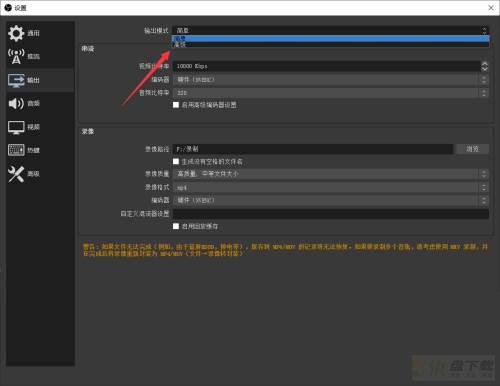Open the recording format mp4 dropdown
This screenshot has height=386, width=500.
click(331, 188)
